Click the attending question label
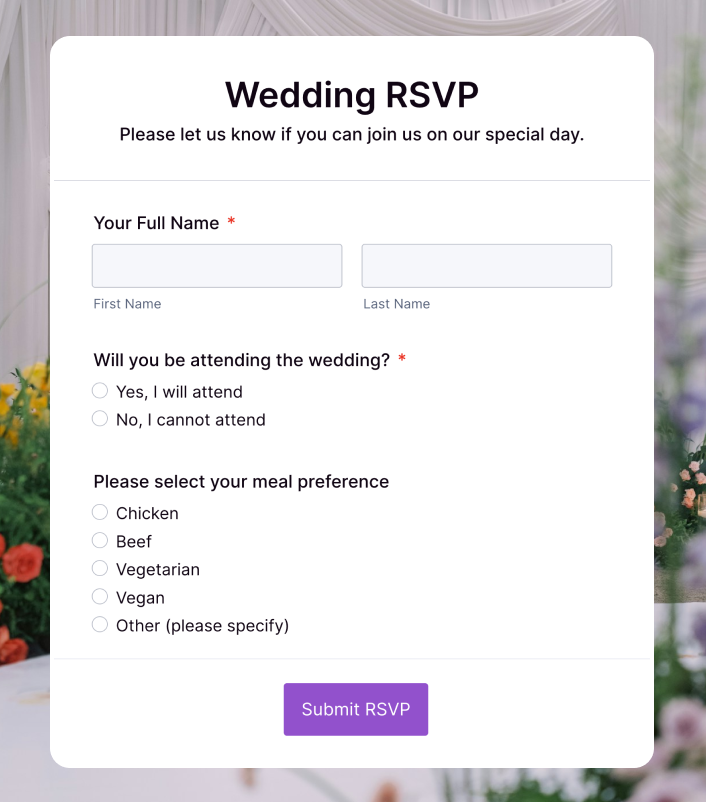The height and width of the screenshot is (802, 706). click(x=242, y=360)
